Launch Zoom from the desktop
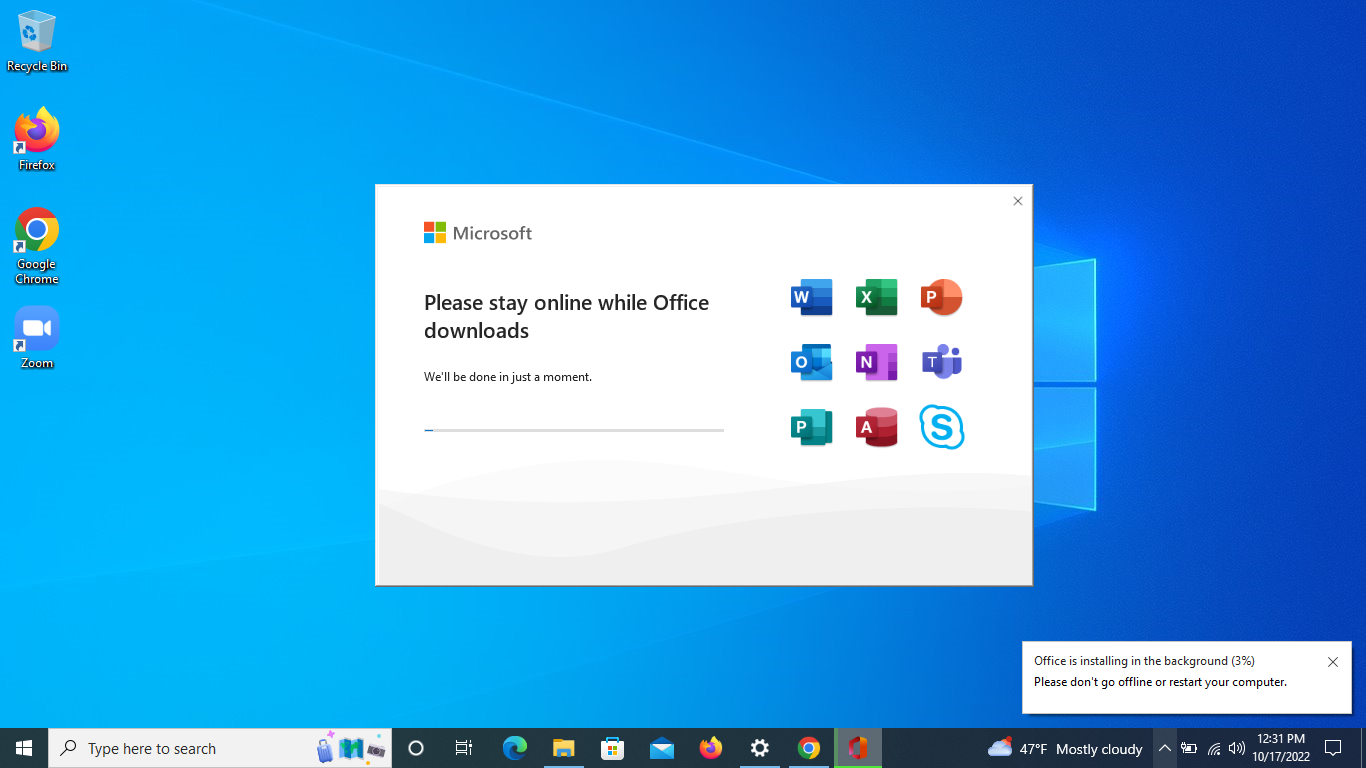Image resolution: width=1366 pixels, height=768 pixels. (36, 328)
